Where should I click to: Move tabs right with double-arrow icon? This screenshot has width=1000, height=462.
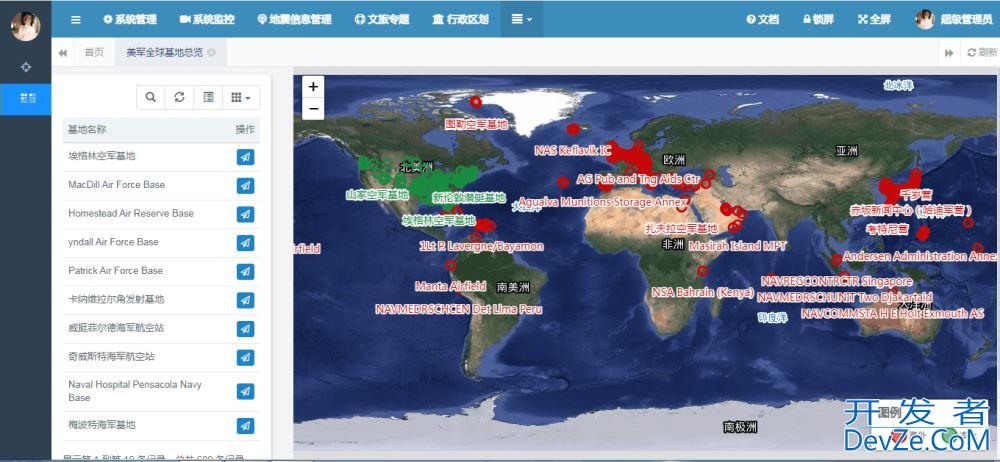[x=949, y=53]
